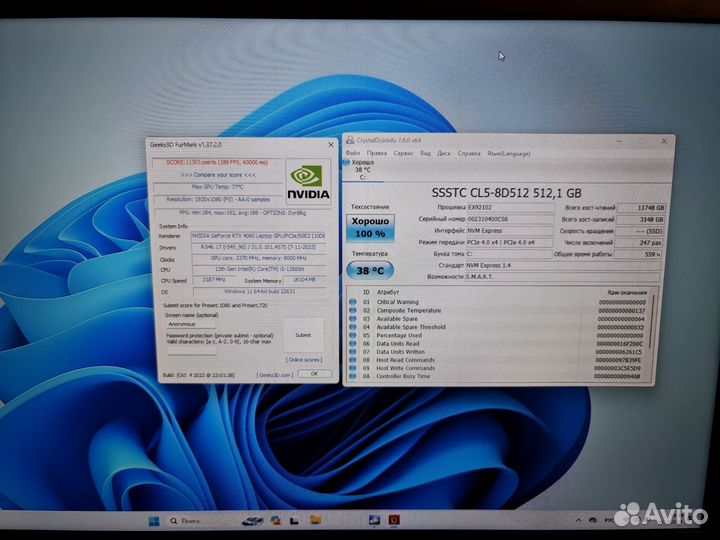The height and width of the screenshot is (540, 720).
Task: Click the status circle beside Composite Temperature
Action: [353, 310]
